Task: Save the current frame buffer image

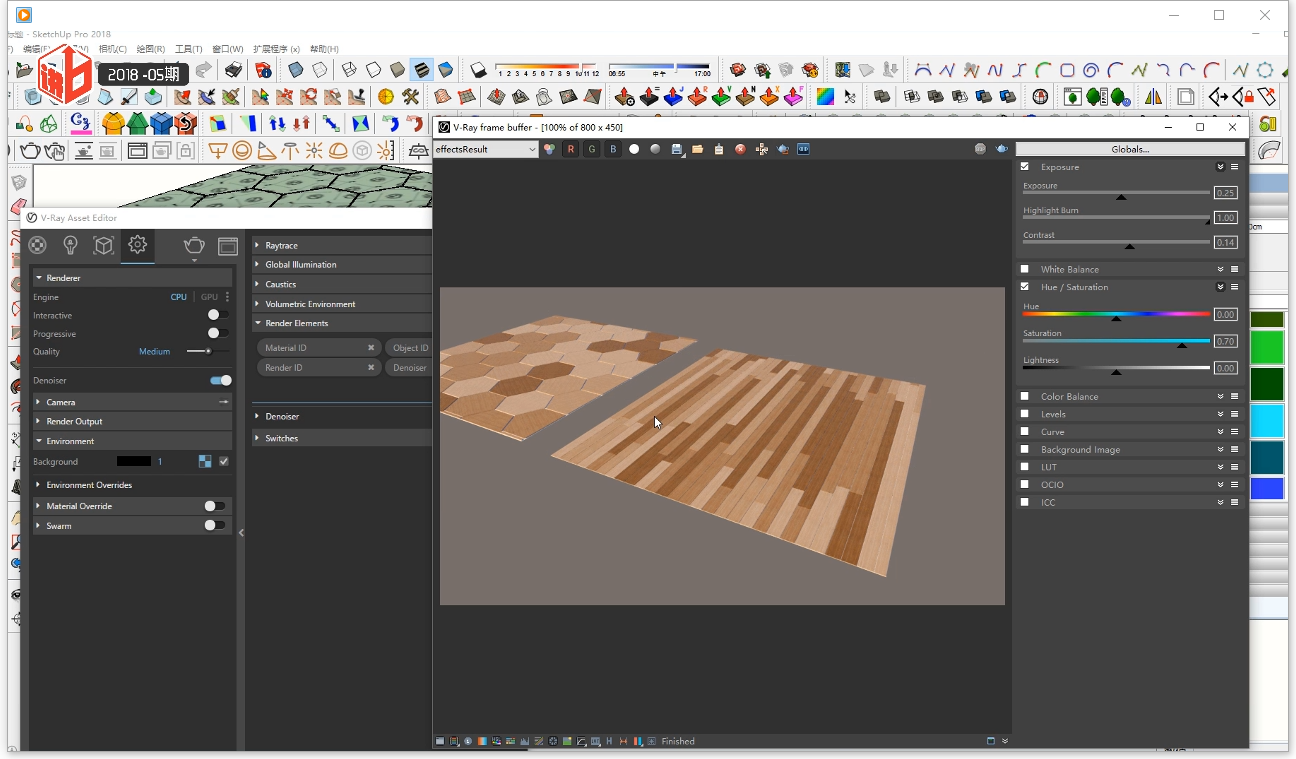Action: point(677,149)
